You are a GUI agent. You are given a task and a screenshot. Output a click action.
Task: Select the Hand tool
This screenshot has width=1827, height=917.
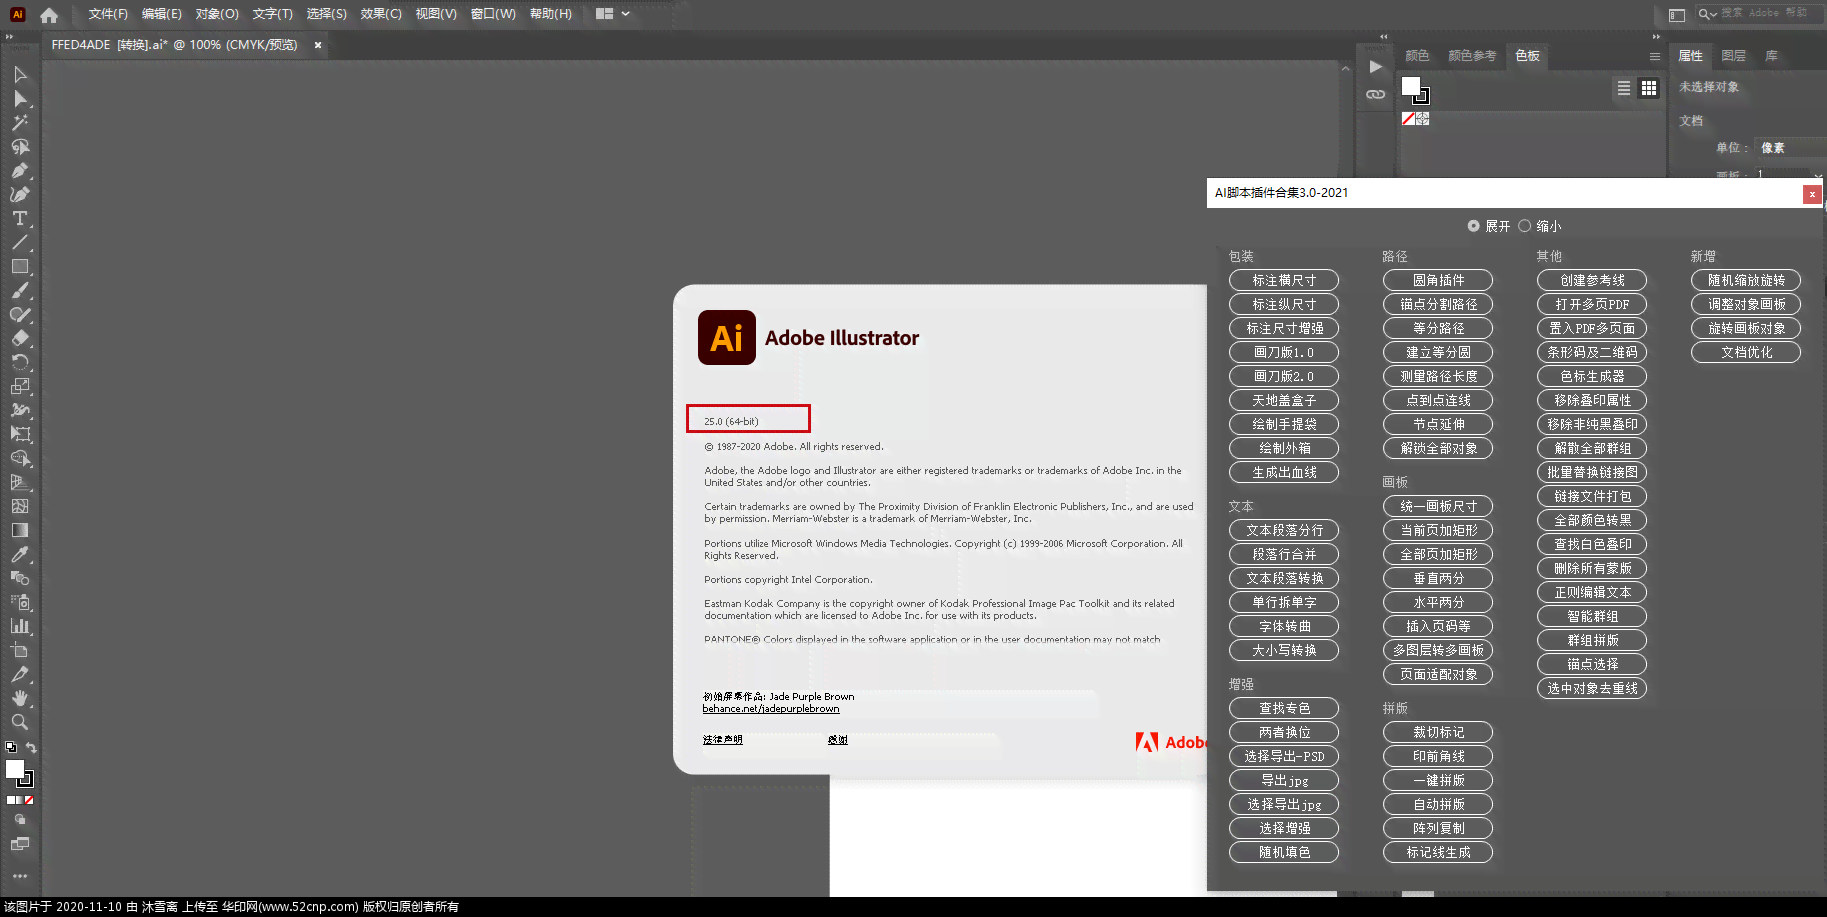click(x=20, y=699)
